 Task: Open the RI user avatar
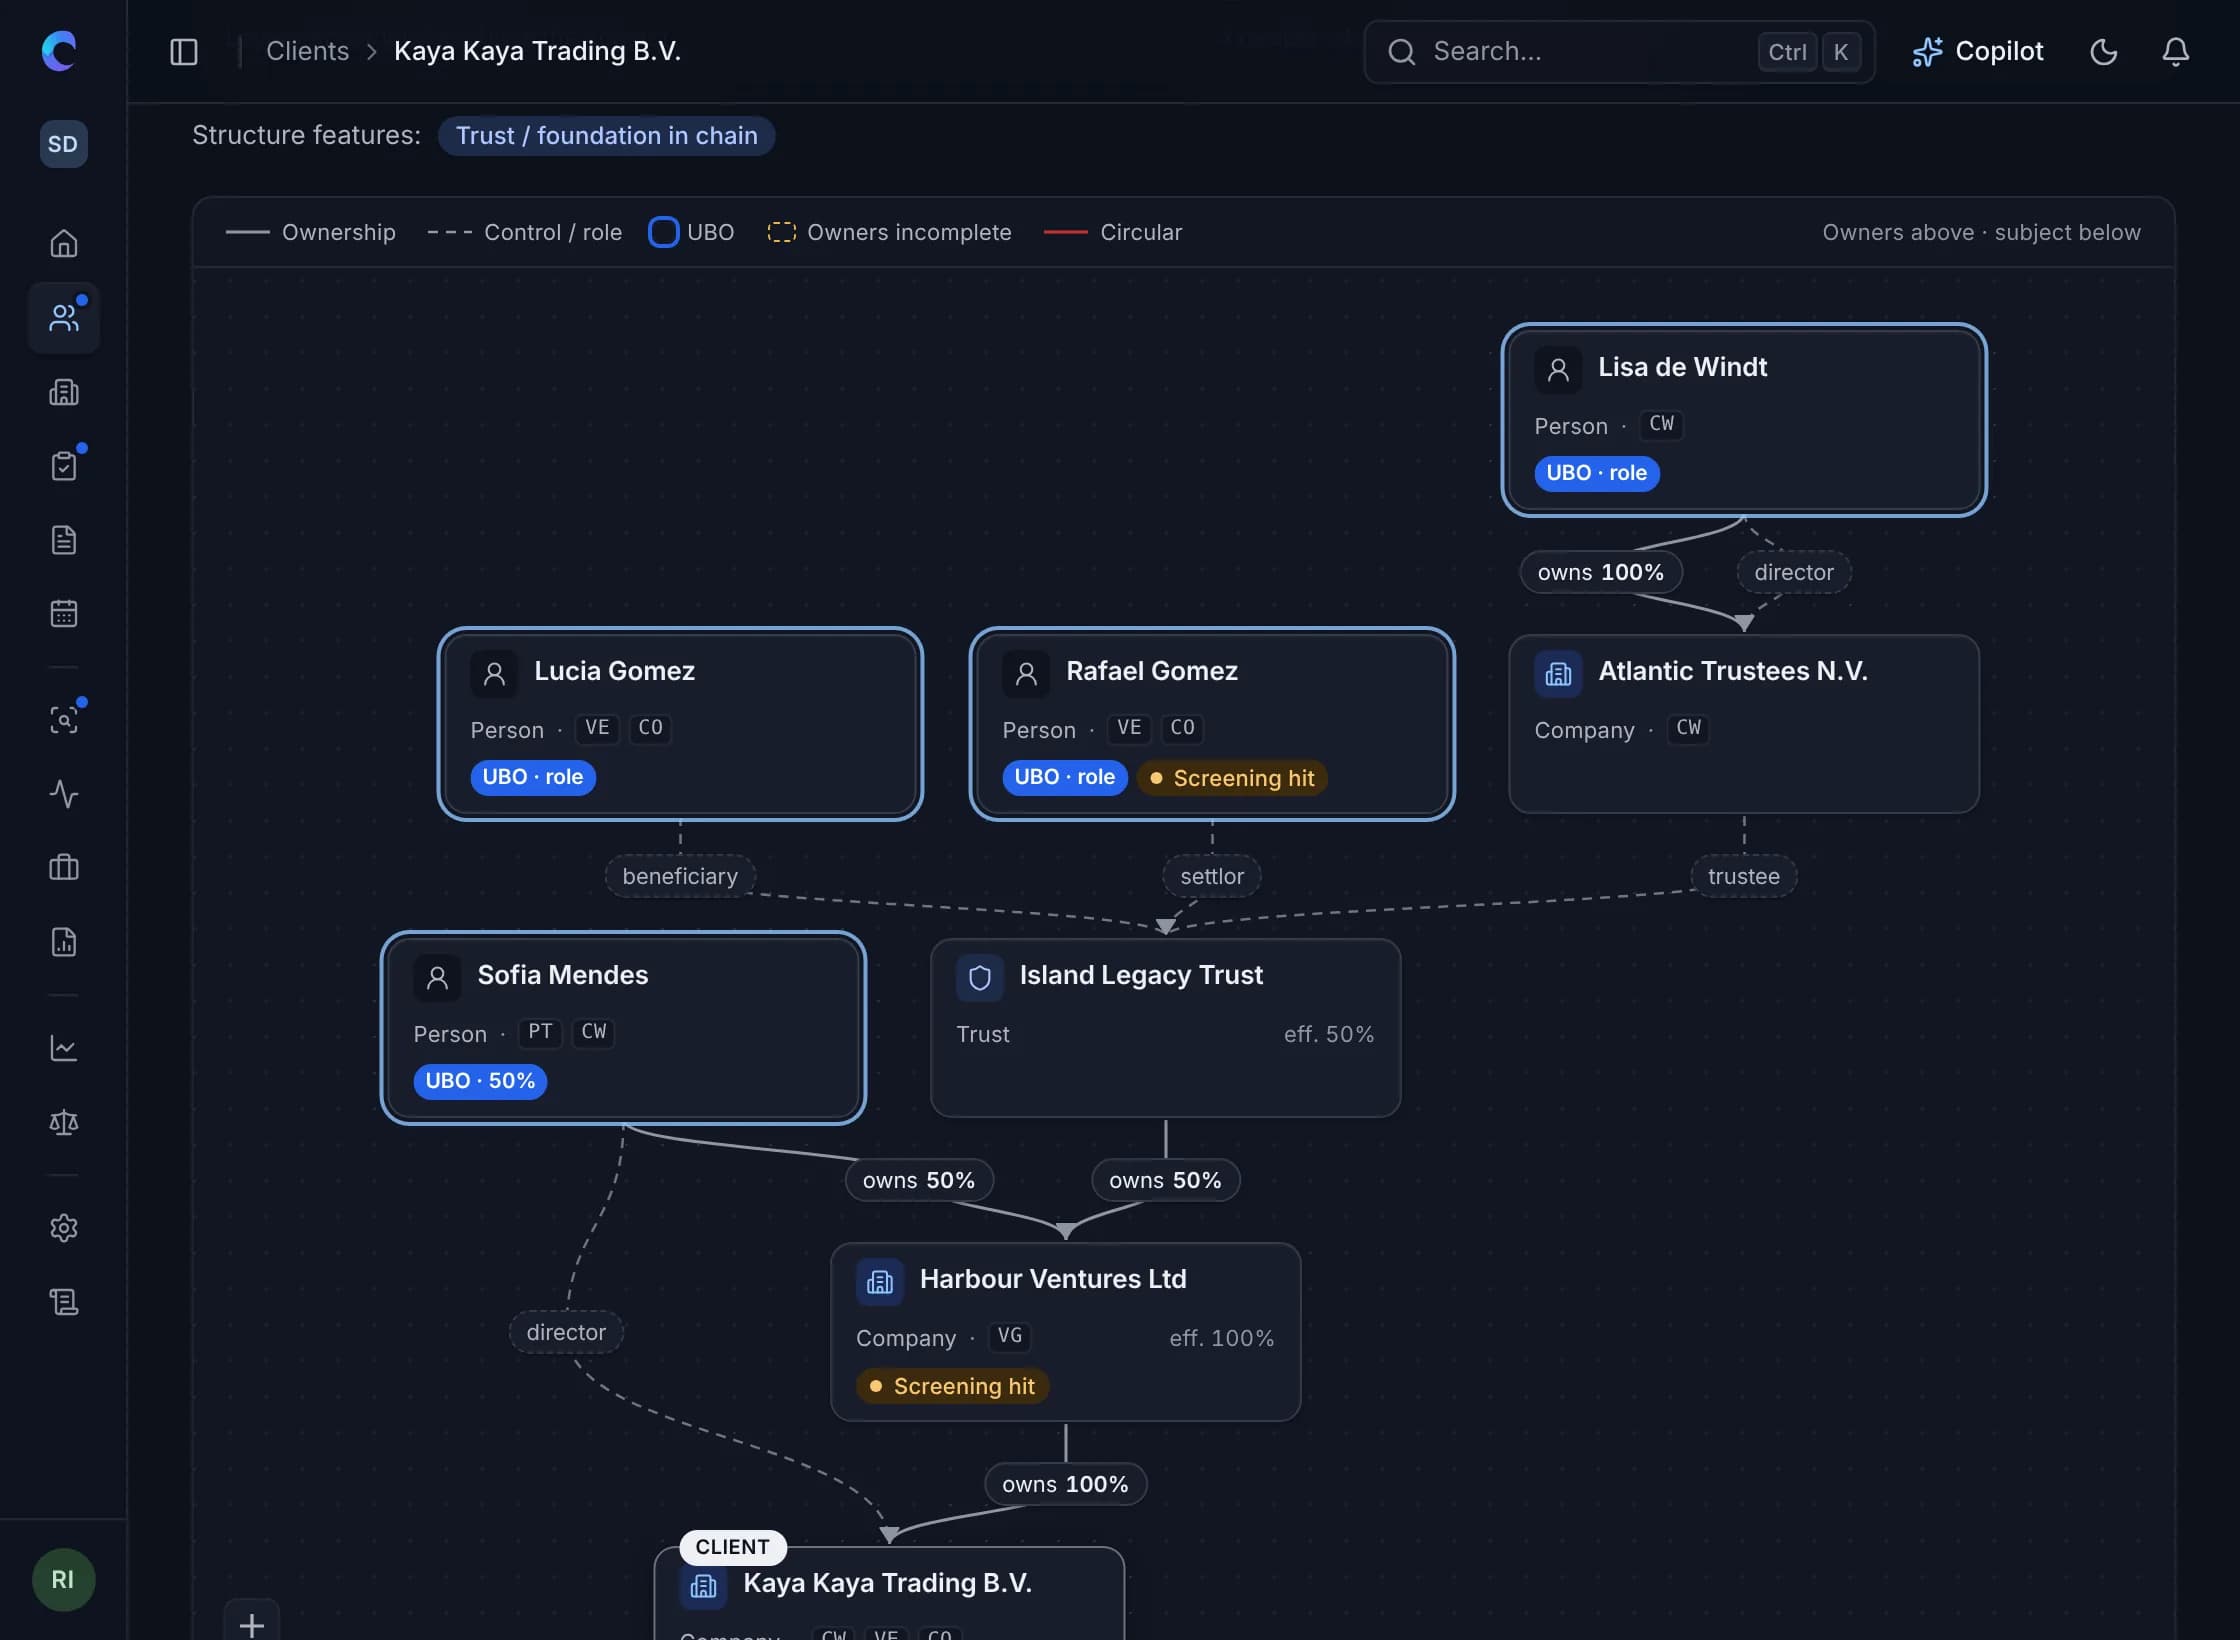pos(64,1580)
